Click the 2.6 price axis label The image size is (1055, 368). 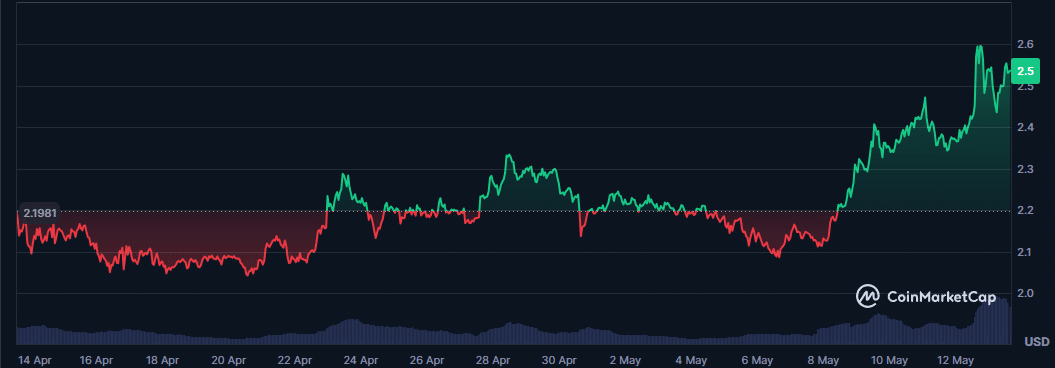(1025, 44)
